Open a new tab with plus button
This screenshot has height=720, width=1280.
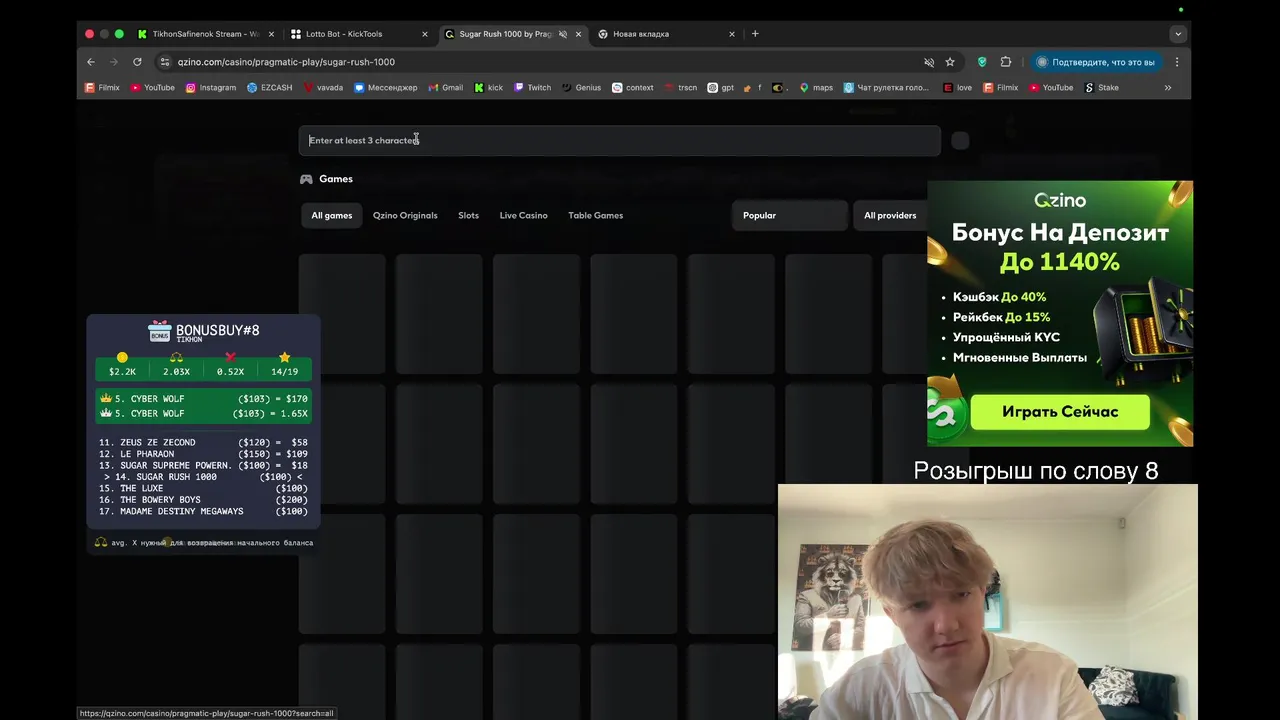755,34
